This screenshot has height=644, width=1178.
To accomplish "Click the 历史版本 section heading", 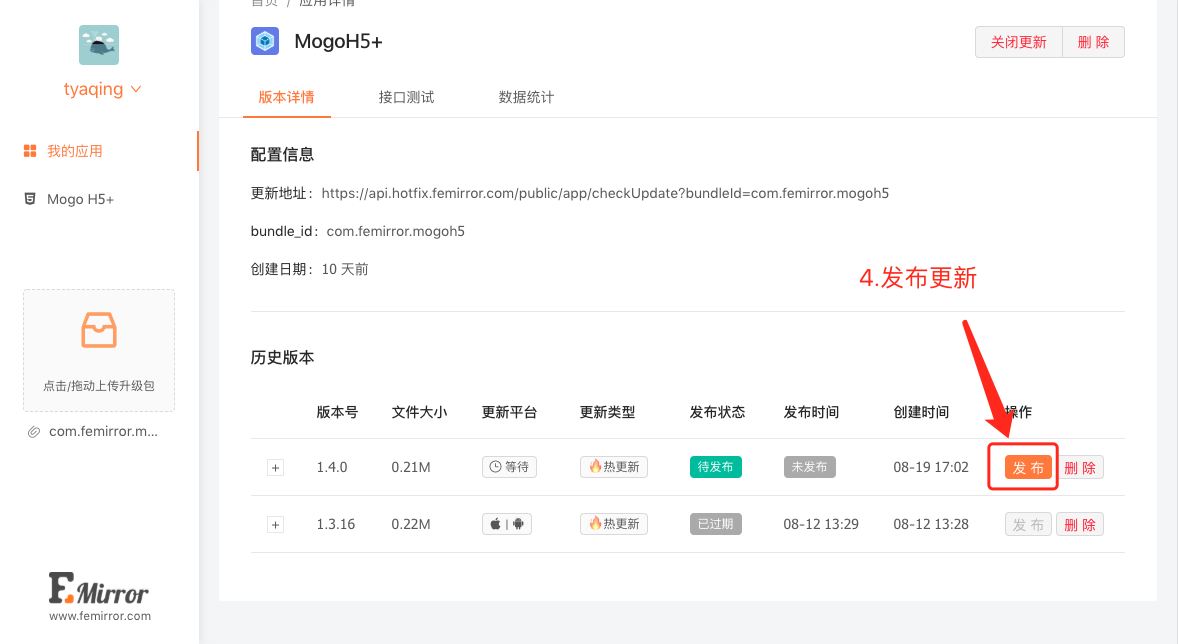I will (x=282, y=358).
